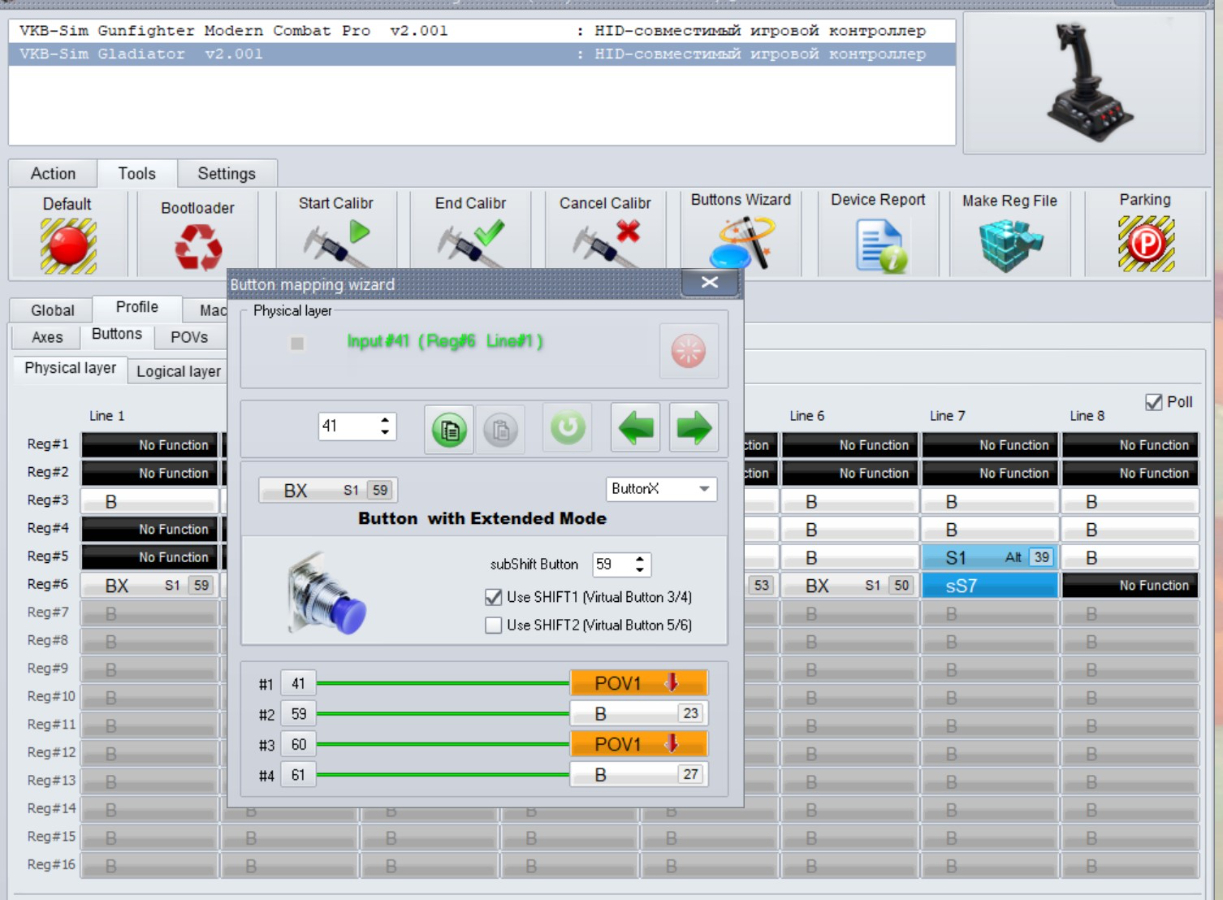Click the green circular refresh icon

pos(567,429)
